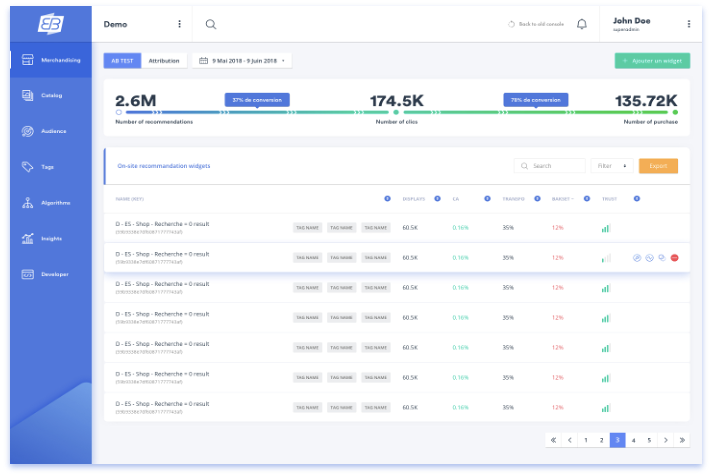
Task: Sort by the BASKET column header
Action: [x=562, y=199]
